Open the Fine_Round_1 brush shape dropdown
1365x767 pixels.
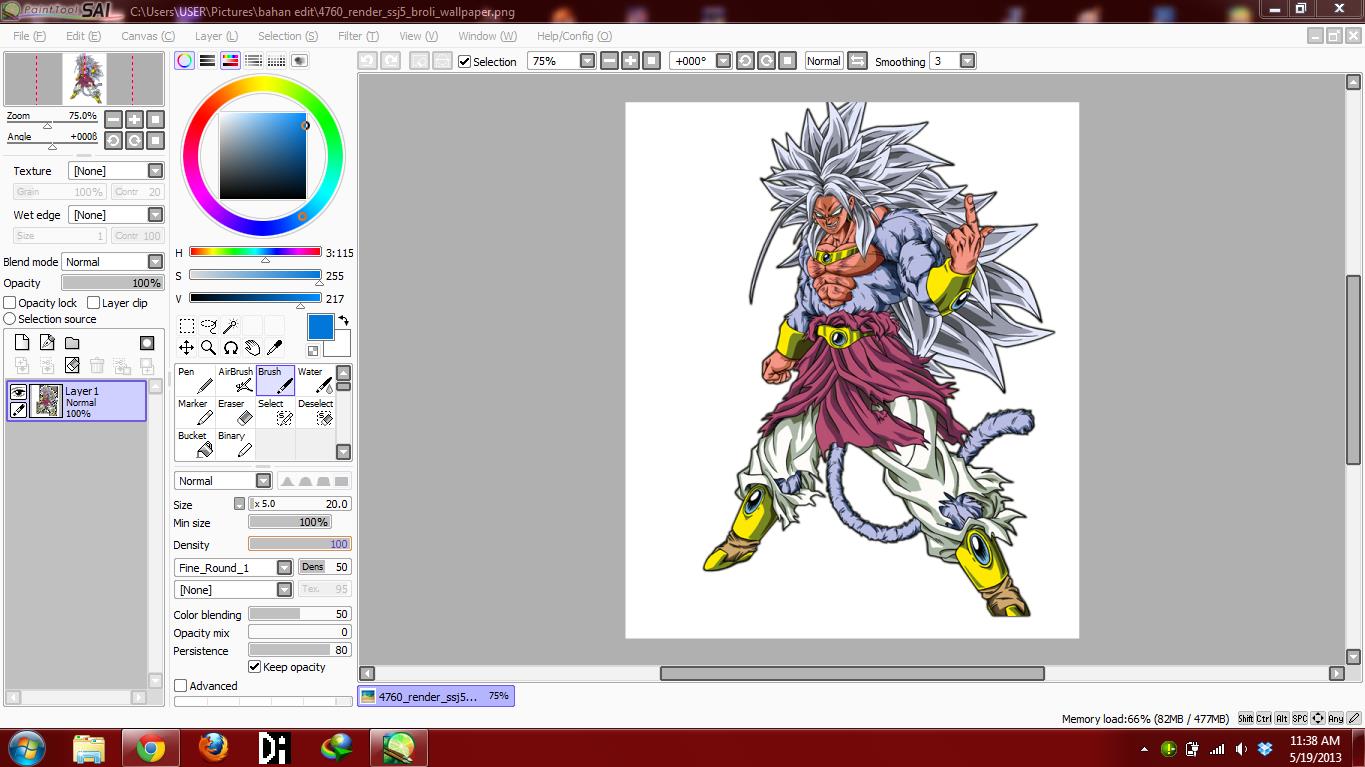(x=284, y=568)
